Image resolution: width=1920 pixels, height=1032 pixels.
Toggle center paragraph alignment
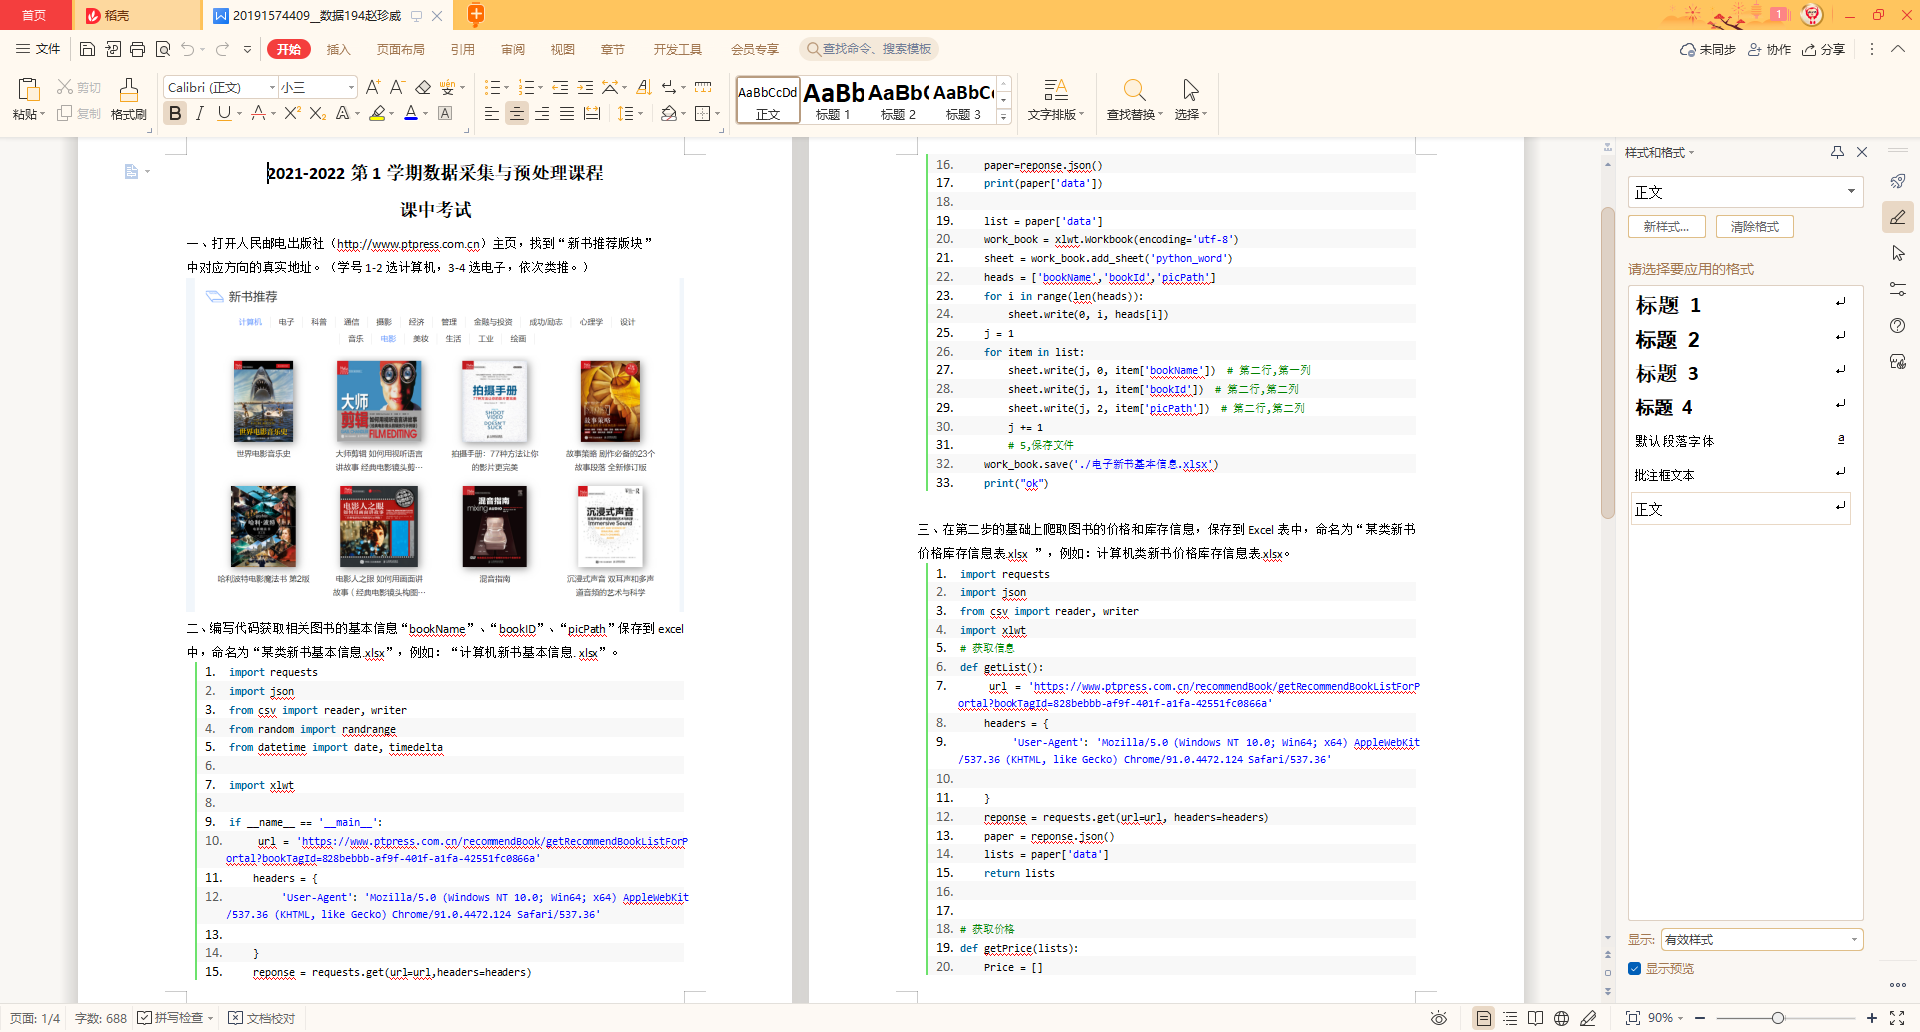pos(517,113)
